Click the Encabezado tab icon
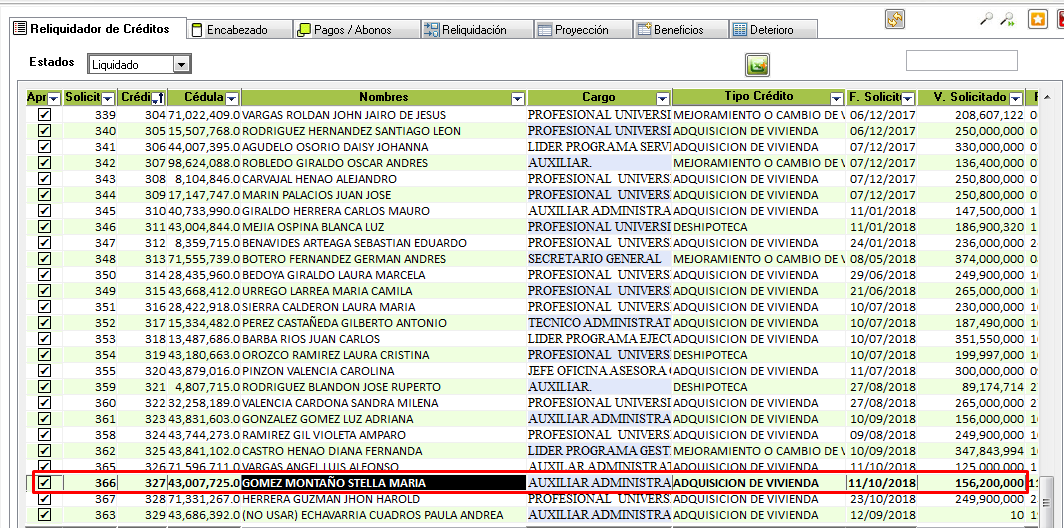This screenshot has height=528, width=1064. [197, 30]
